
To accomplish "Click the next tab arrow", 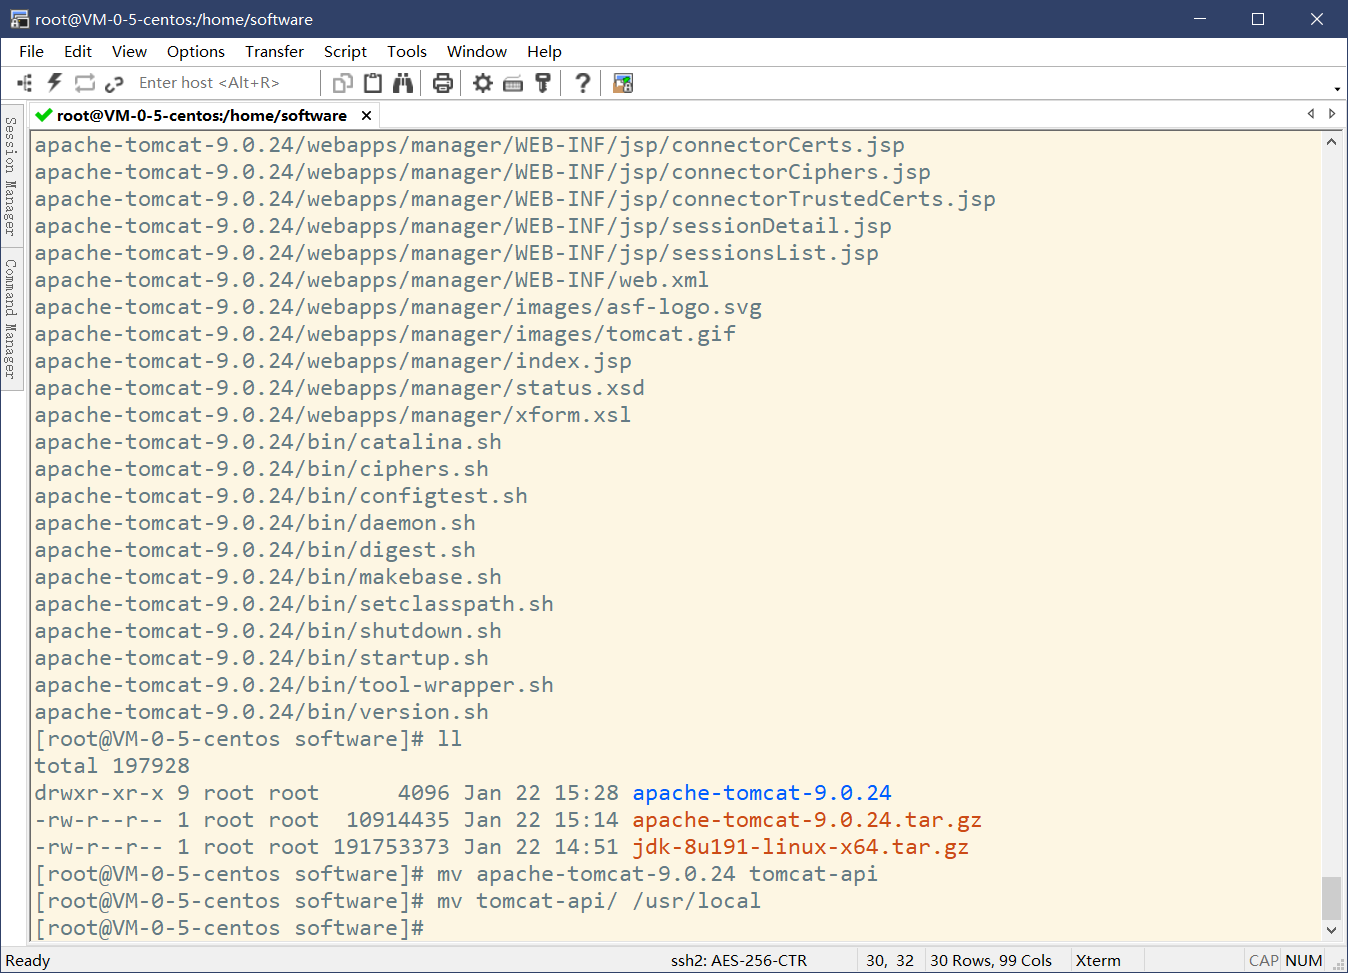I will click(1332, 114).
